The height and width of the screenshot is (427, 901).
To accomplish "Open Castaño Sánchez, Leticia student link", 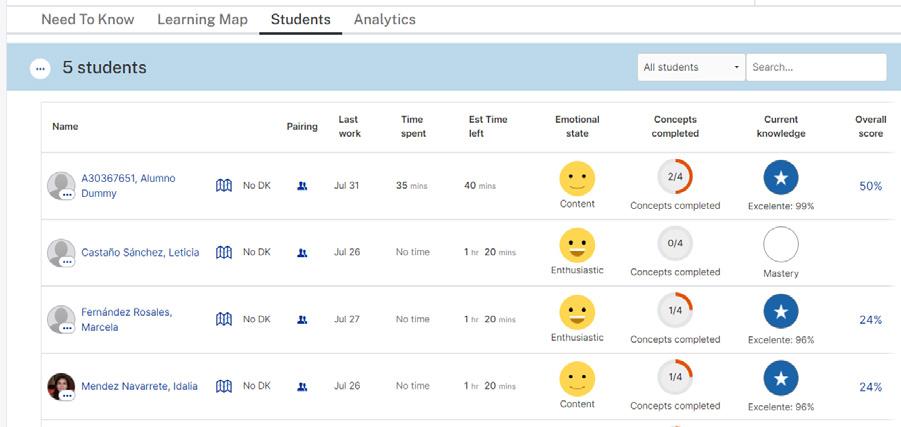I will coord(140,253).
